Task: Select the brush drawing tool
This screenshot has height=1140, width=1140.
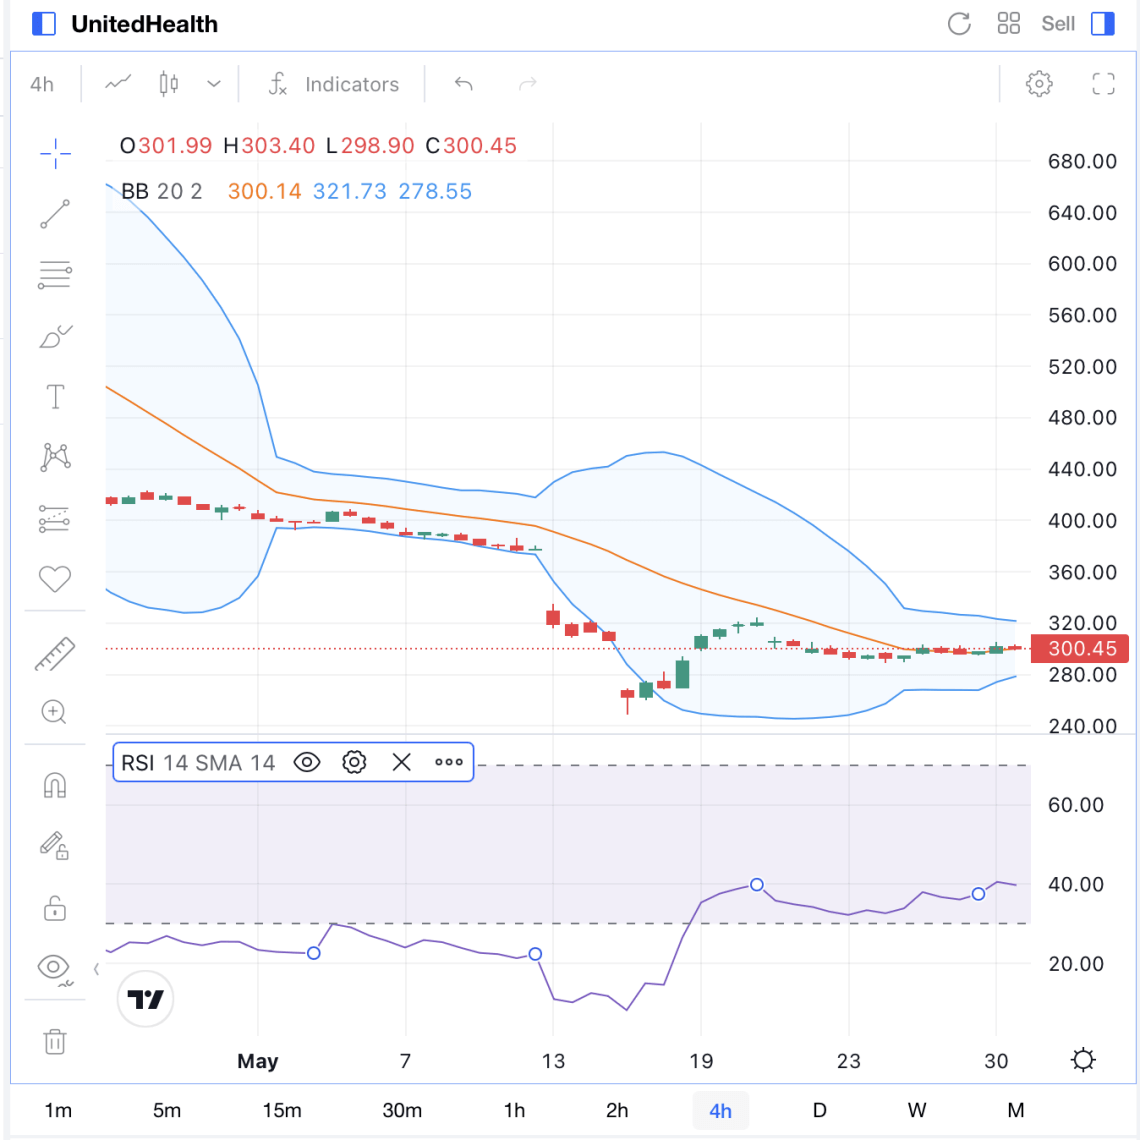Action: 55,336
